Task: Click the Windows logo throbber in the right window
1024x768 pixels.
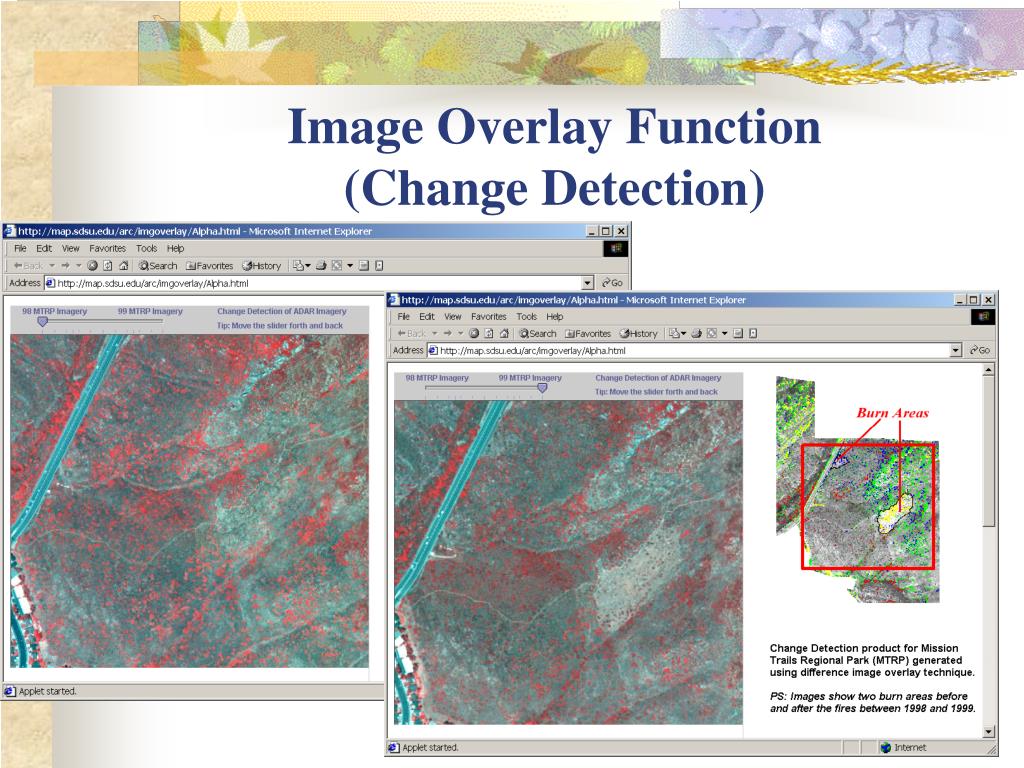Action: point(983,317)
